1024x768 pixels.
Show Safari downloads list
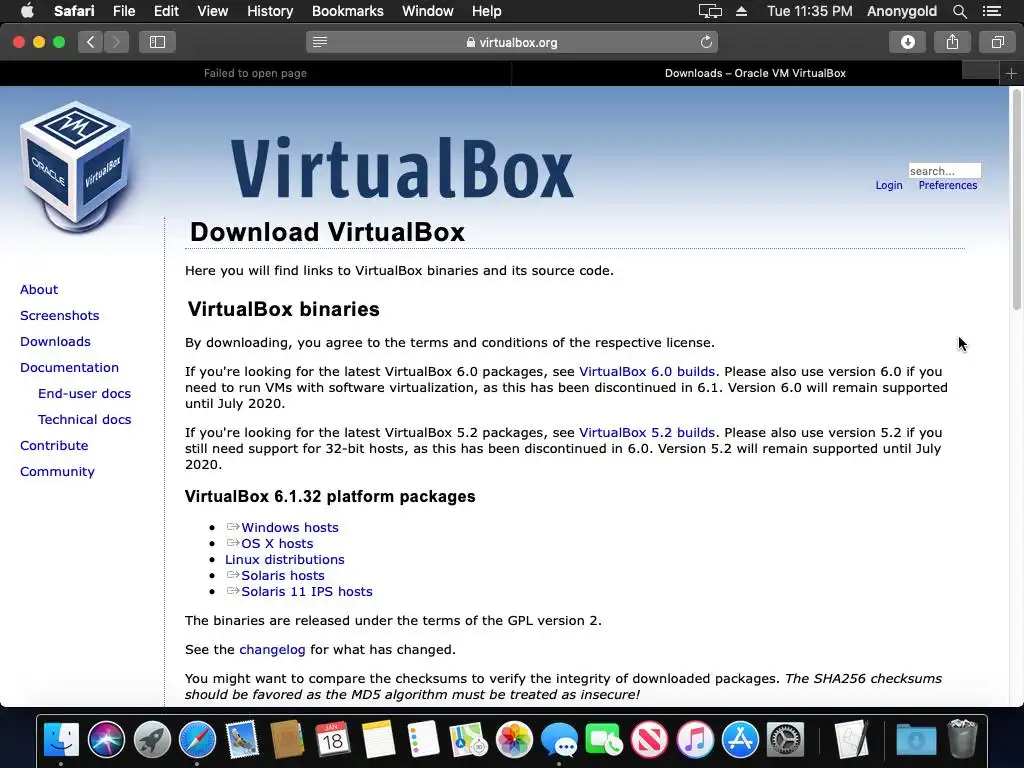(908, 42)
